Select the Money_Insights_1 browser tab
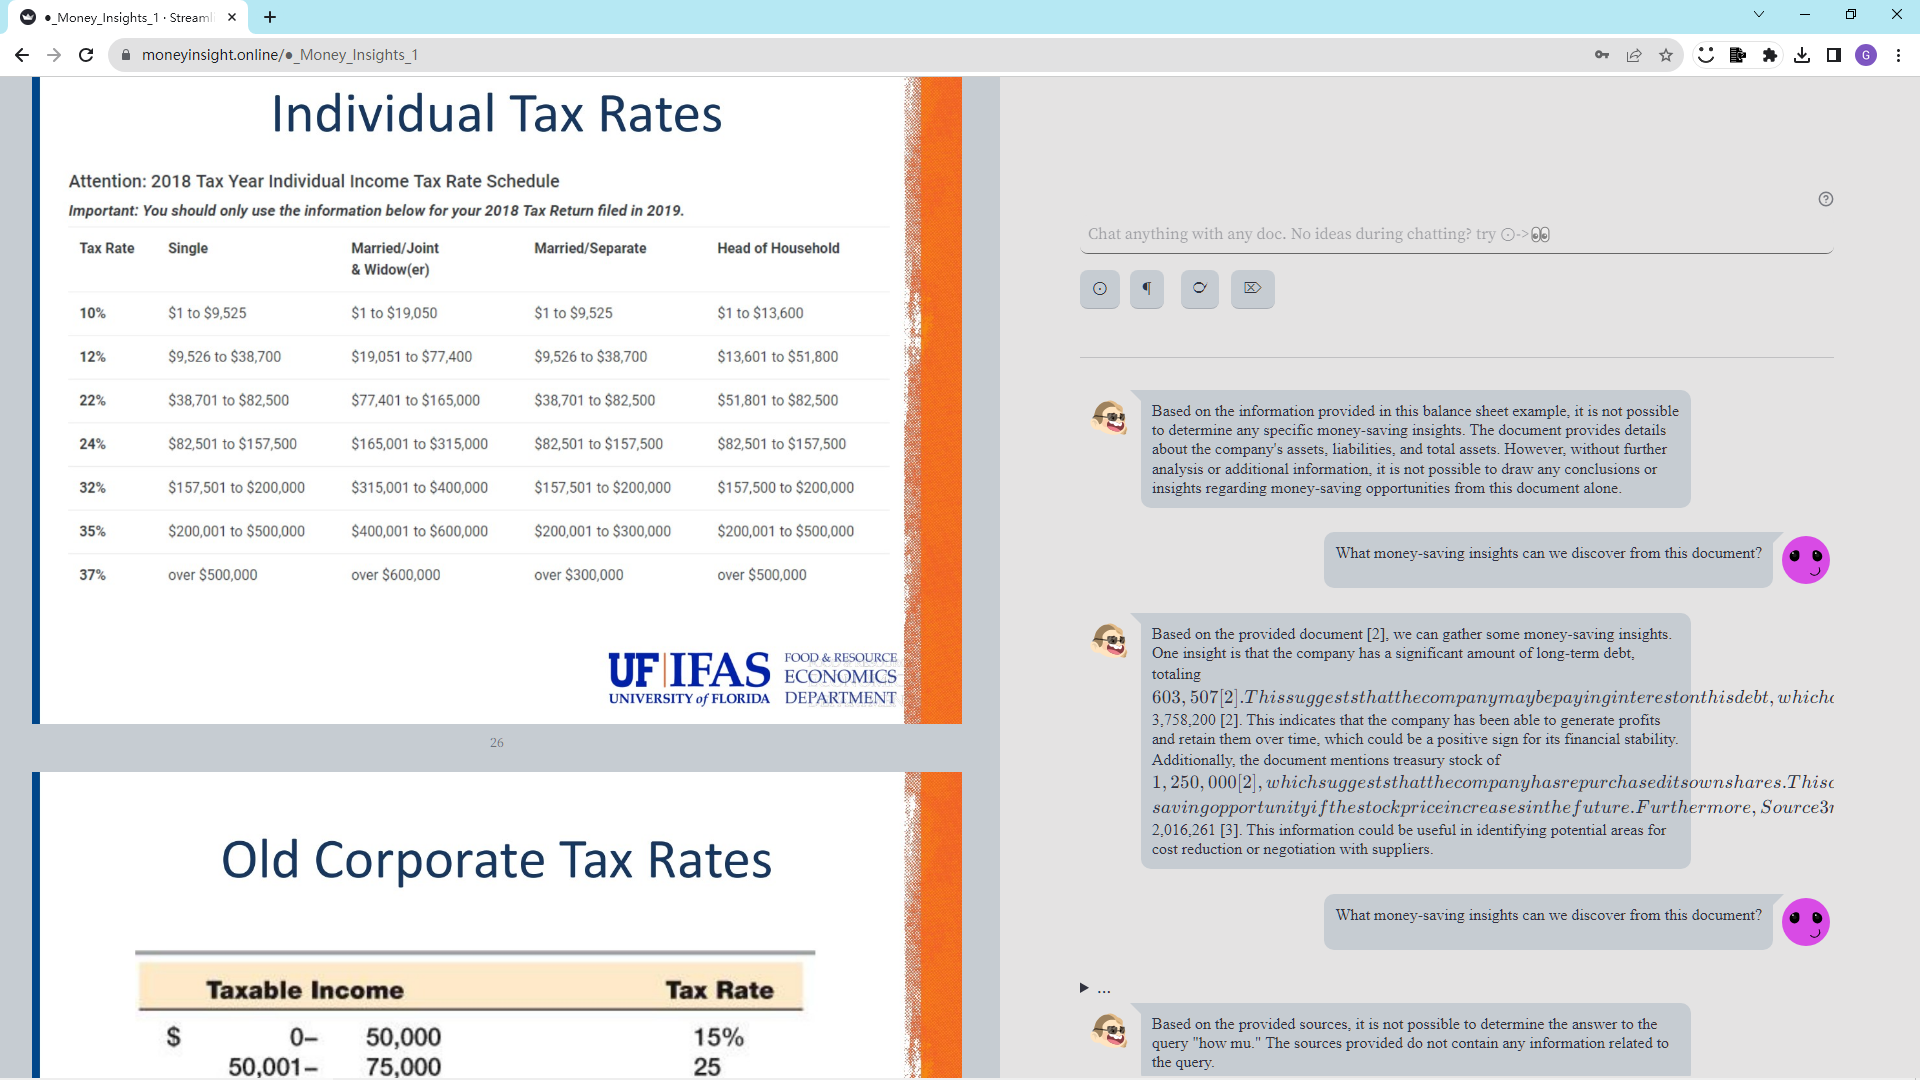Viewport: 1920px width, 1080px height. click(x=130, y=17)
